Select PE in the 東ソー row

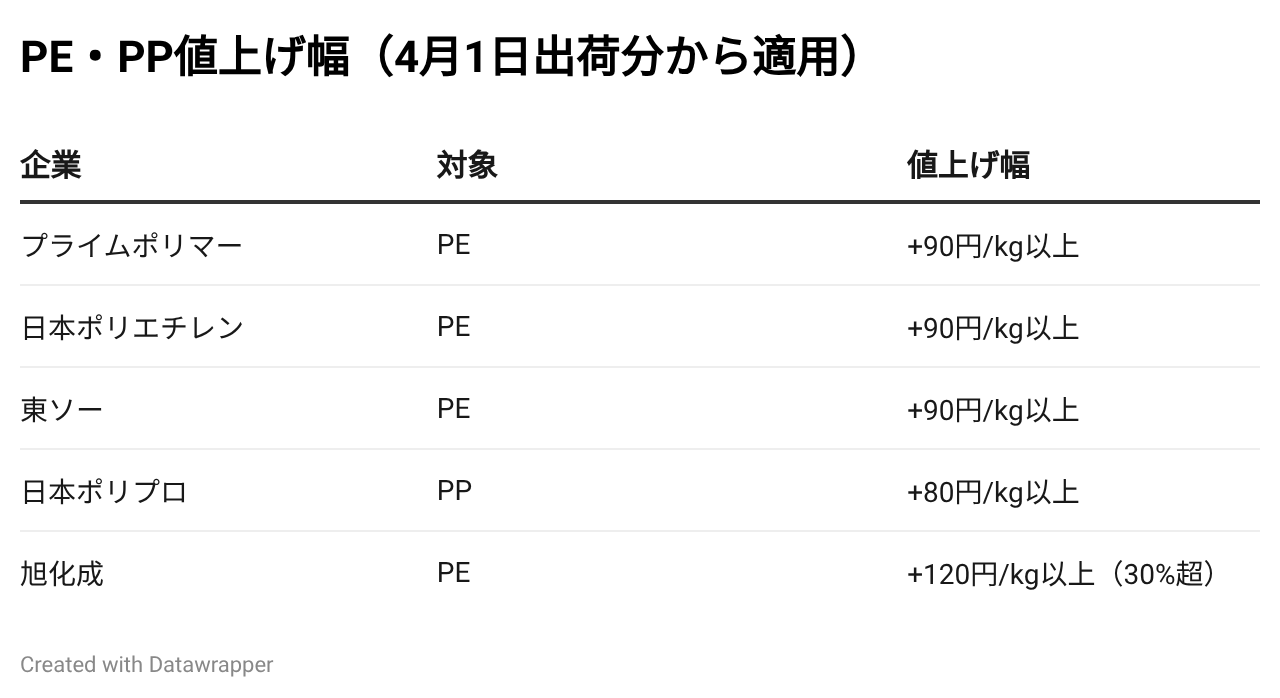453,409
